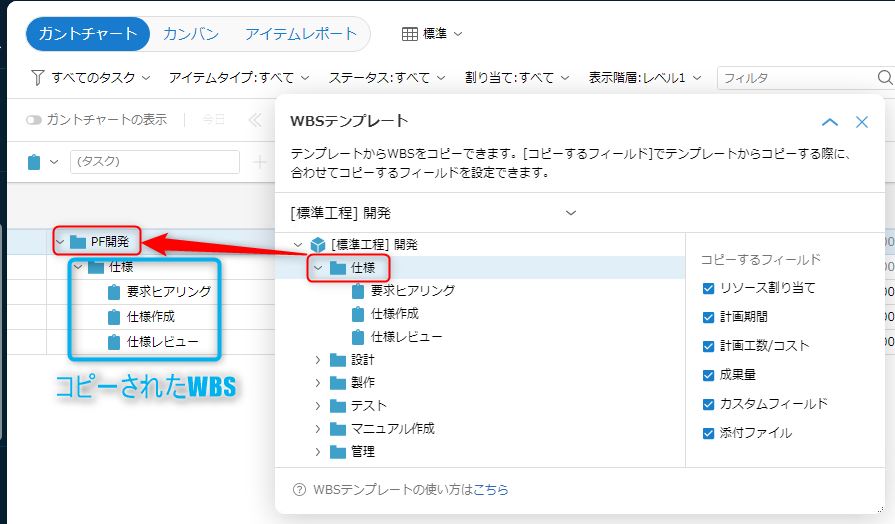Screen dimensions: 895x524
Task: Collapse the 仕様 folder in the template tree
Action: (x=318, y=268)
